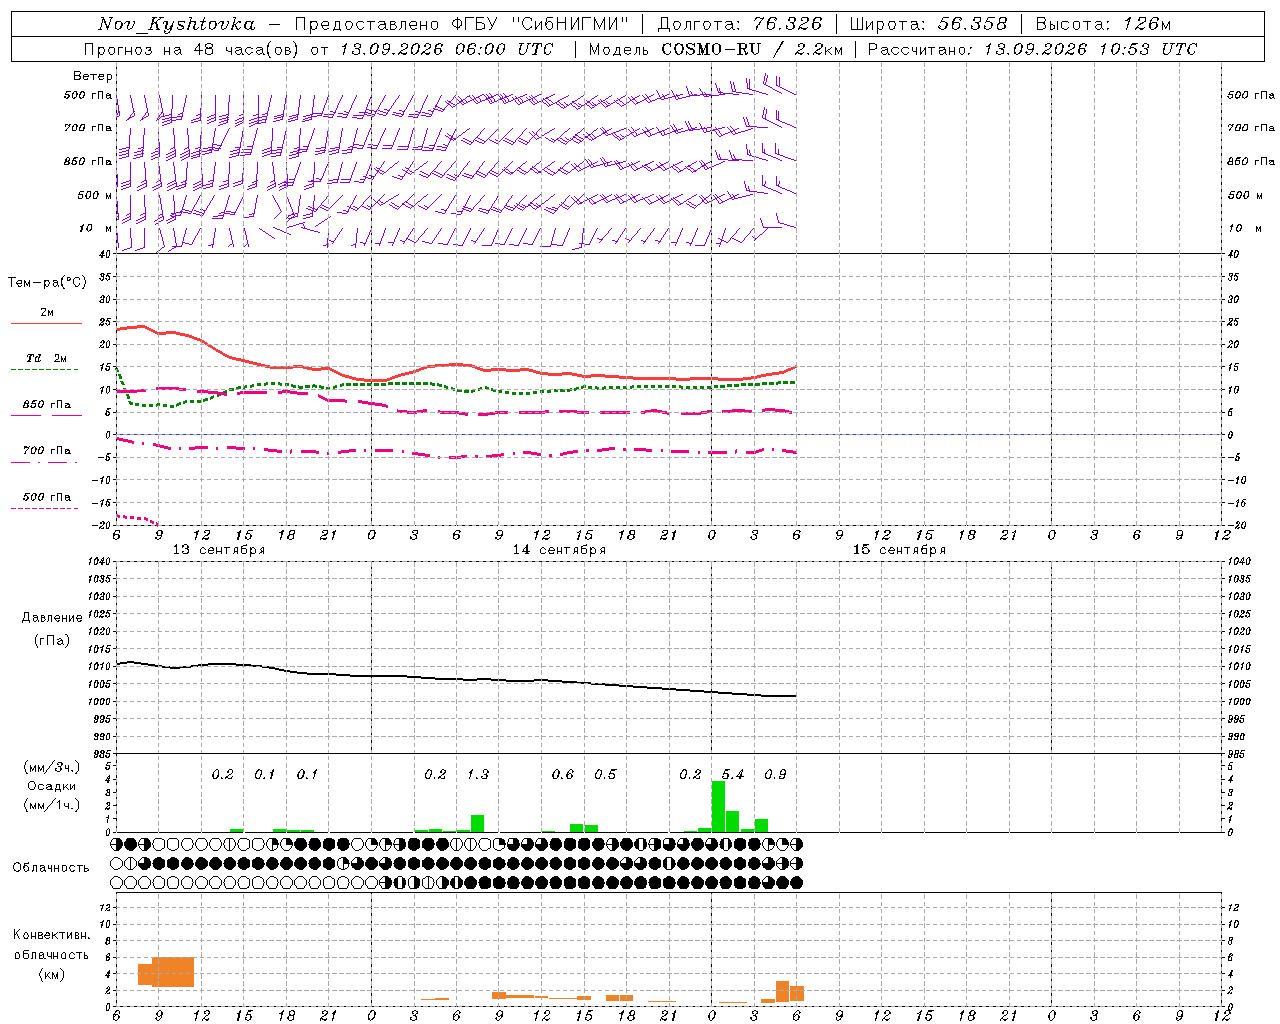Click the green dotted Td 2м legend line
Viewport: 1280px width, 1024px height.
(x=44, y=369)
